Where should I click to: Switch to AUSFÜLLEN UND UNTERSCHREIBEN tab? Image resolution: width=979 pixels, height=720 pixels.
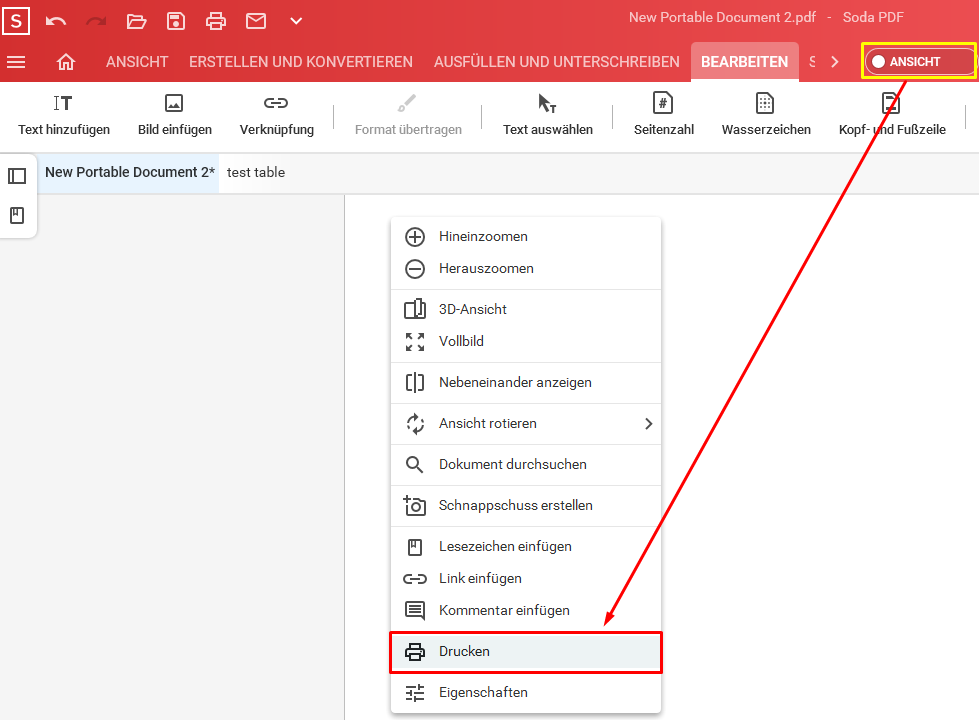557,62
